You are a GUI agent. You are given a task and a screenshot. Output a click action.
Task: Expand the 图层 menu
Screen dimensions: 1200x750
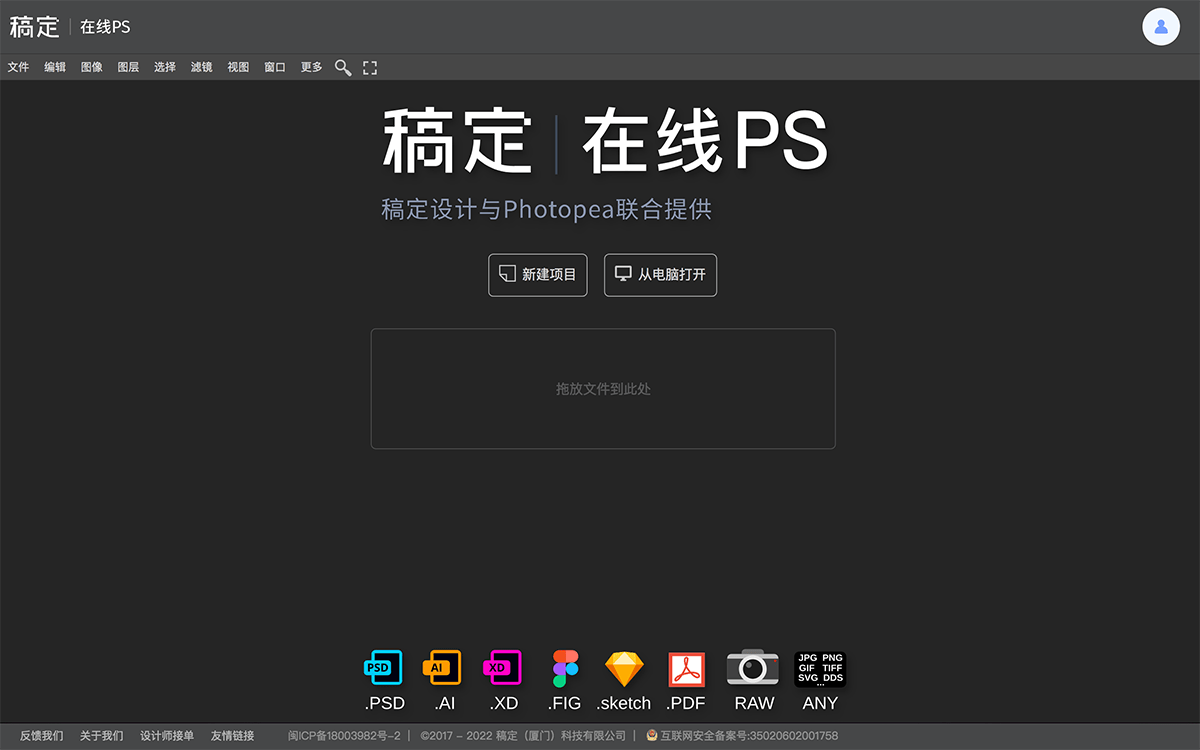[128, 67]
